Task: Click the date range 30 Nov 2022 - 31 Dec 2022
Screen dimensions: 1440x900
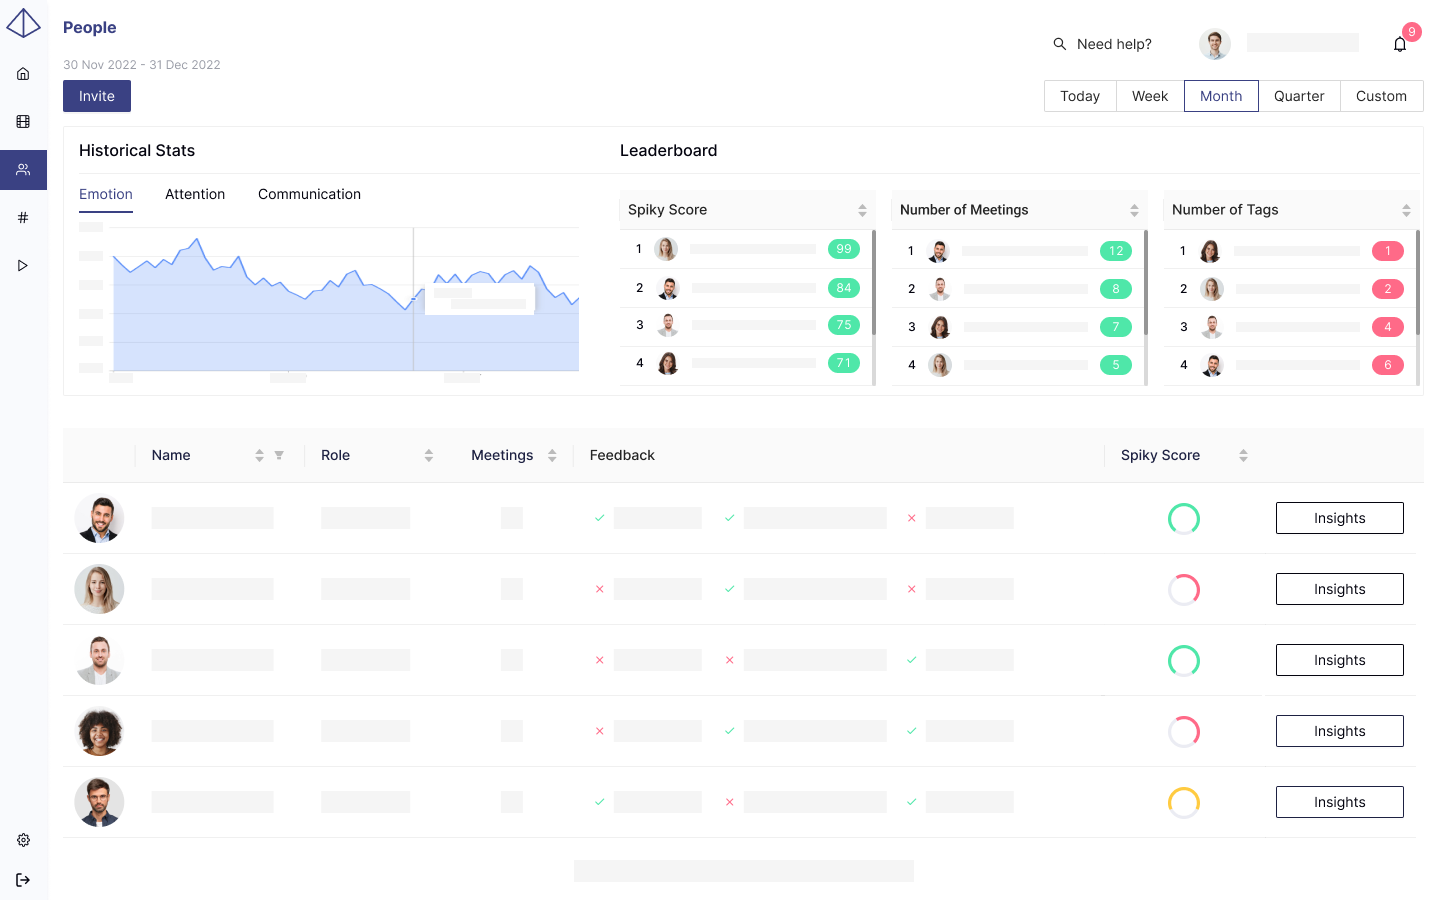Action: (142, 65)
